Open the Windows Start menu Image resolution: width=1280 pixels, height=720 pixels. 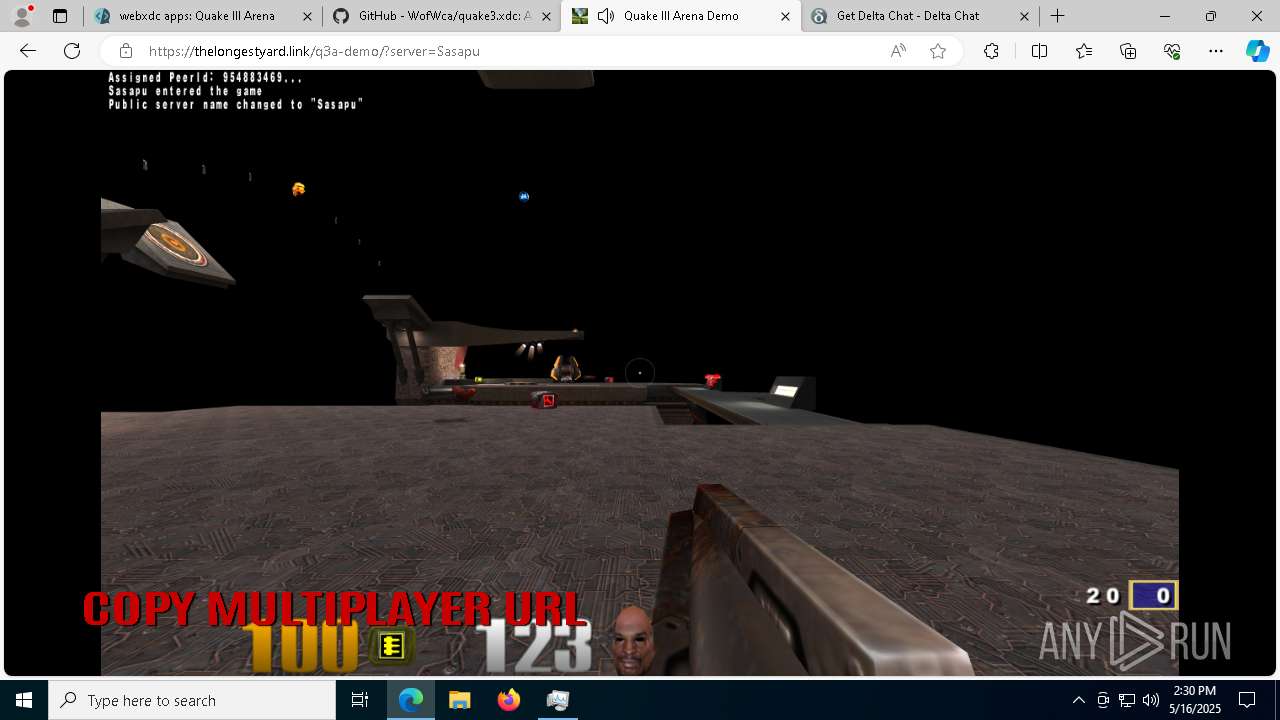click(x=24, y=700)
